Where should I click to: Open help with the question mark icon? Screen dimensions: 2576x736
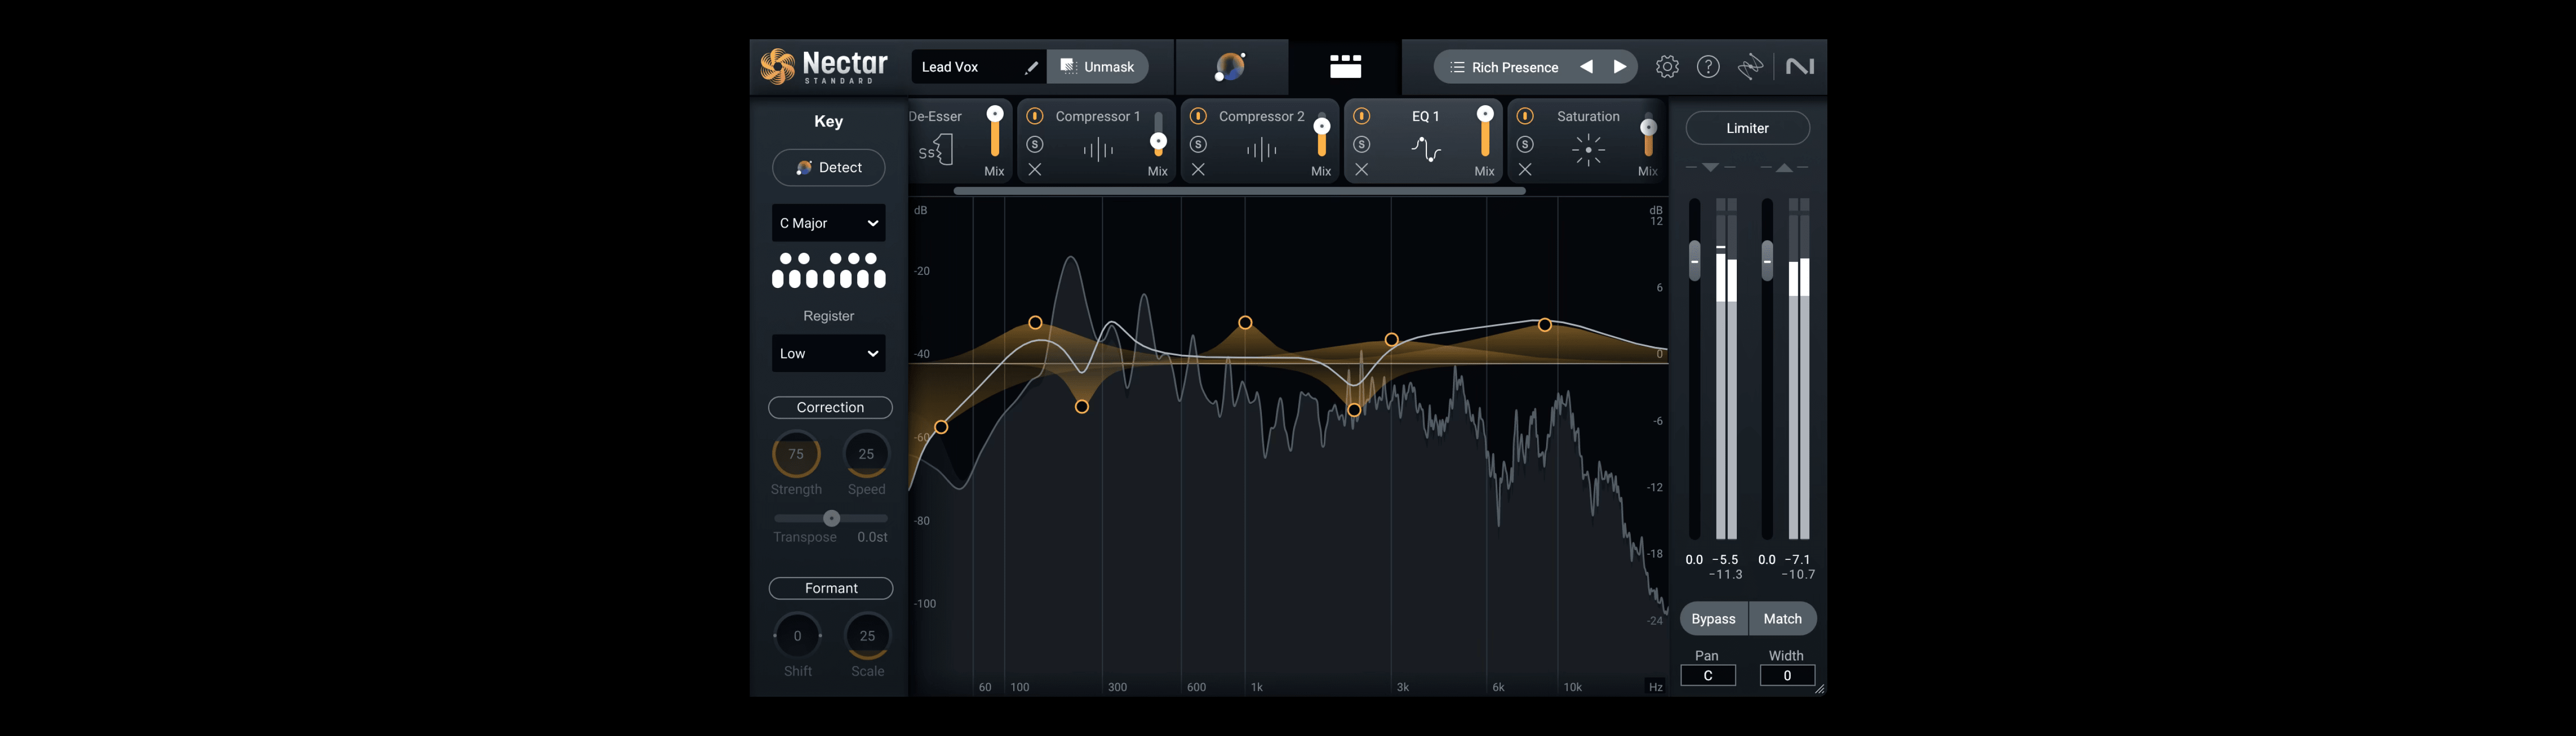[x=1709, y=67]
